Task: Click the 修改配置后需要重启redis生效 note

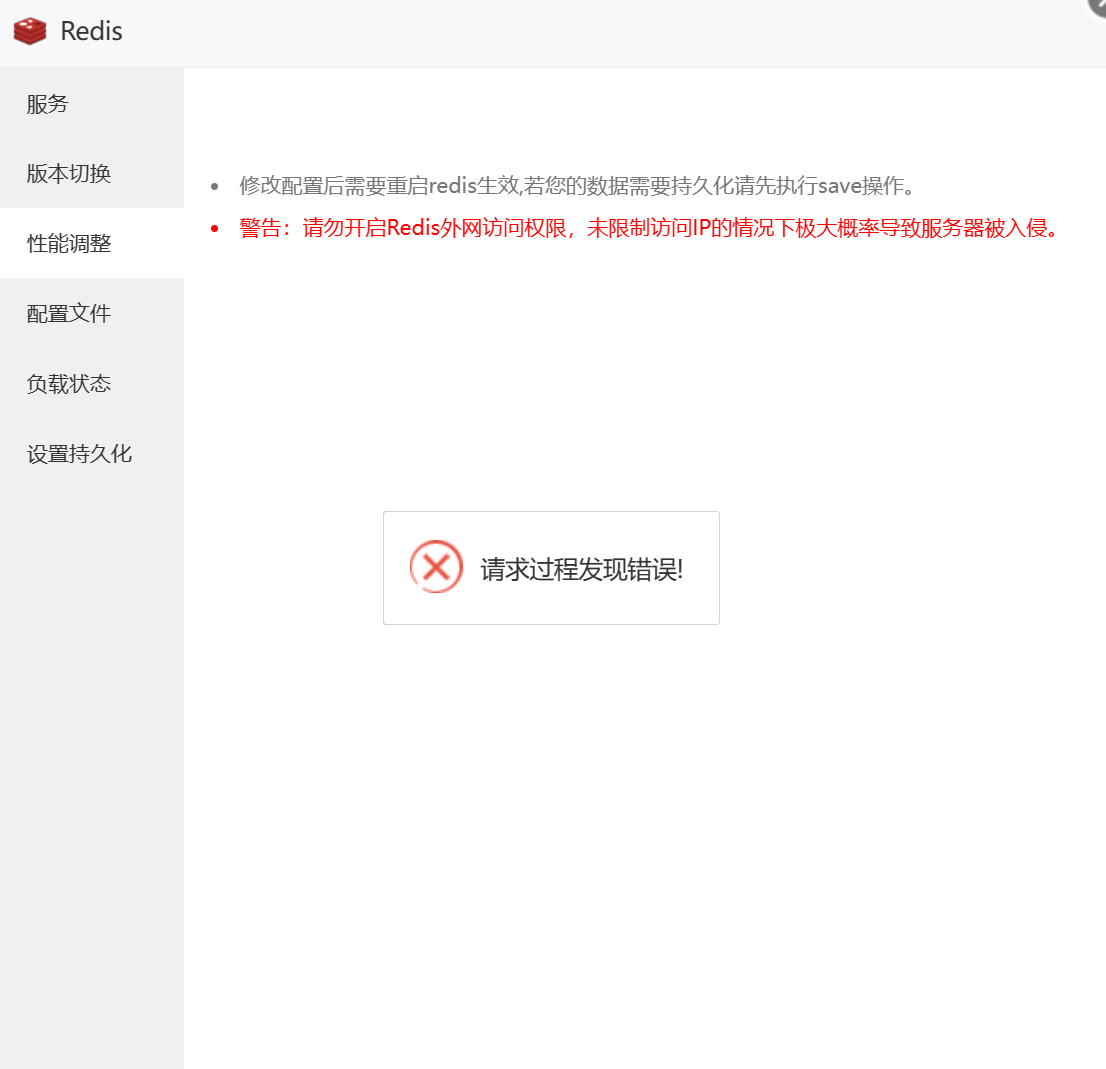Action: pos(577,185)
